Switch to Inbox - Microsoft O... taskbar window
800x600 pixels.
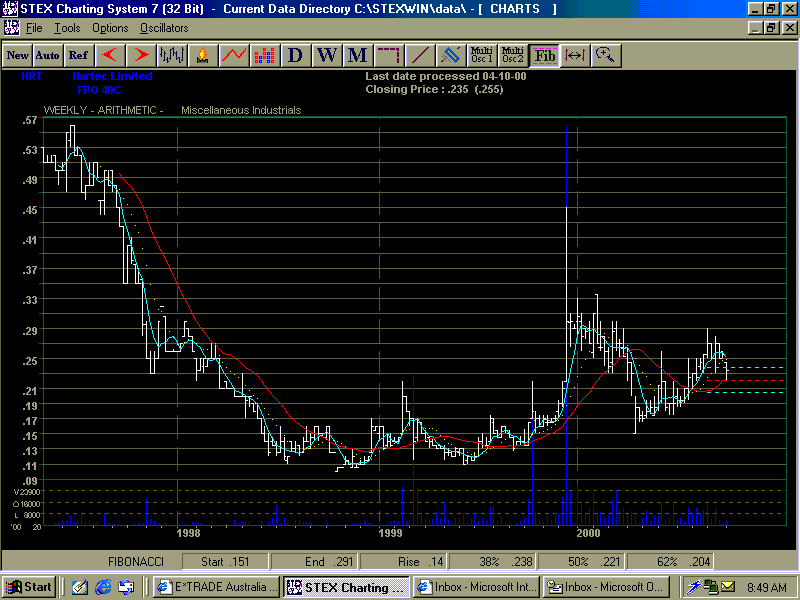click(x=606, y=587)
